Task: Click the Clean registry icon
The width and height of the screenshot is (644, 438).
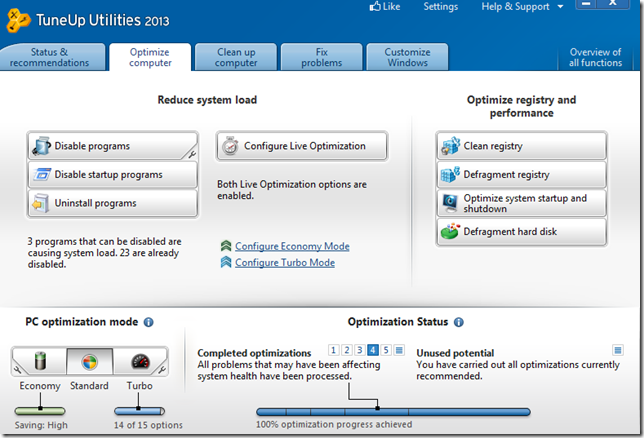Action: point(451,146)
